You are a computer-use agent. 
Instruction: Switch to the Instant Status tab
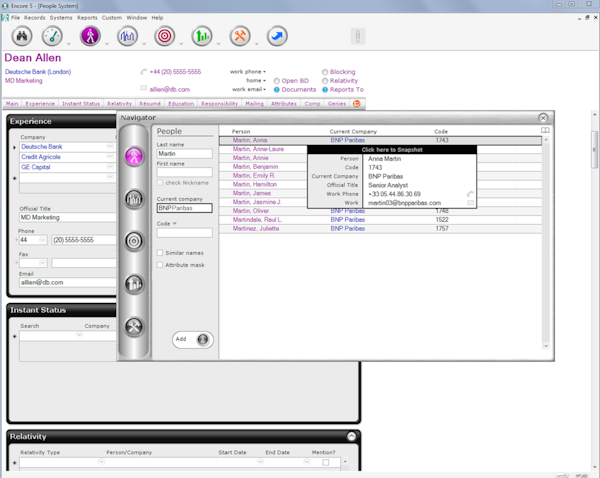(x=81, y=104)
